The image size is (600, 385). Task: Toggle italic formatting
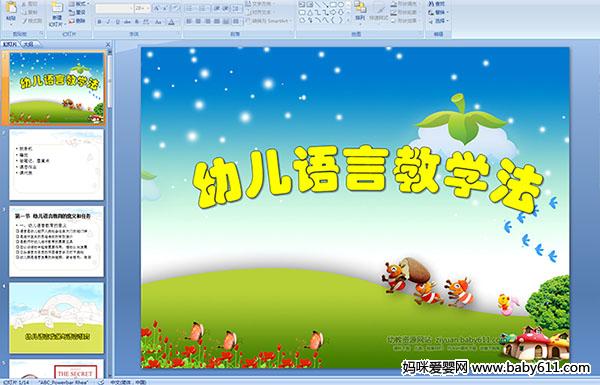coord(108,22)
